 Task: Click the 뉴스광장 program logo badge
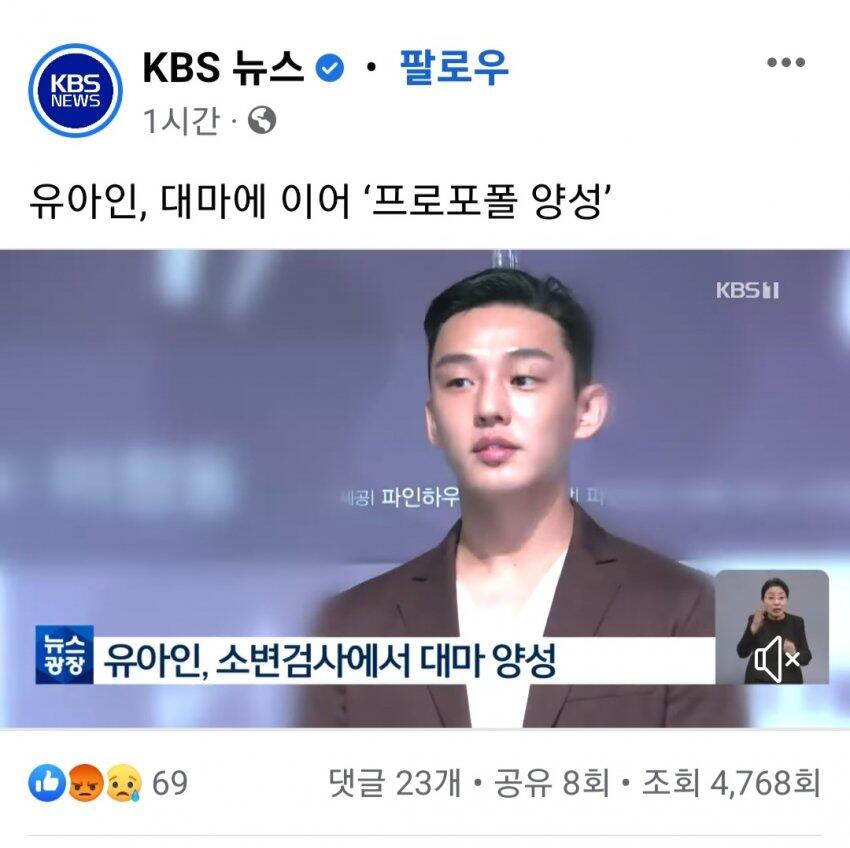coord(65,654)
